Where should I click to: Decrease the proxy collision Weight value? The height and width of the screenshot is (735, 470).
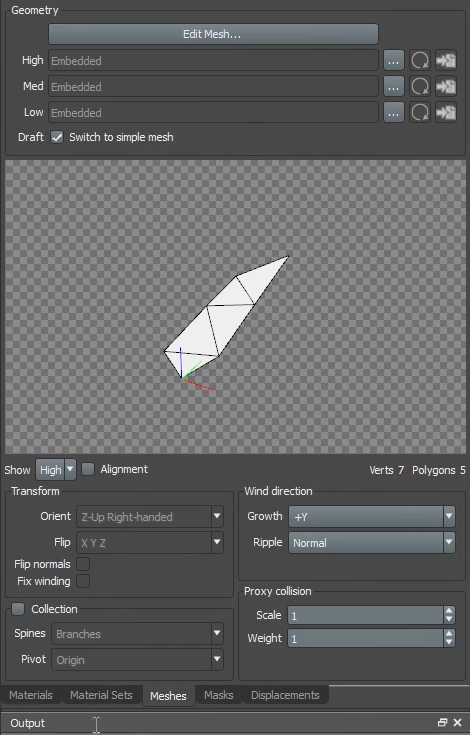click(449, 643)
